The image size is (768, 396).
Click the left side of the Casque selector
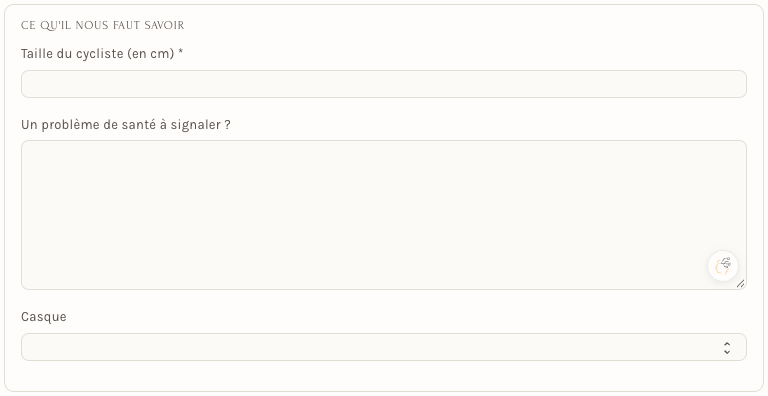(x=98, y=347)
